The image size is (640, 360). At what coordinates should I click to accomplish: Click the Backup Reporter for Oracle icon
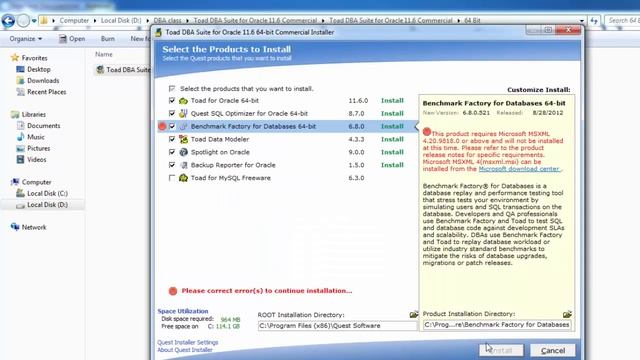coord(183,165)
